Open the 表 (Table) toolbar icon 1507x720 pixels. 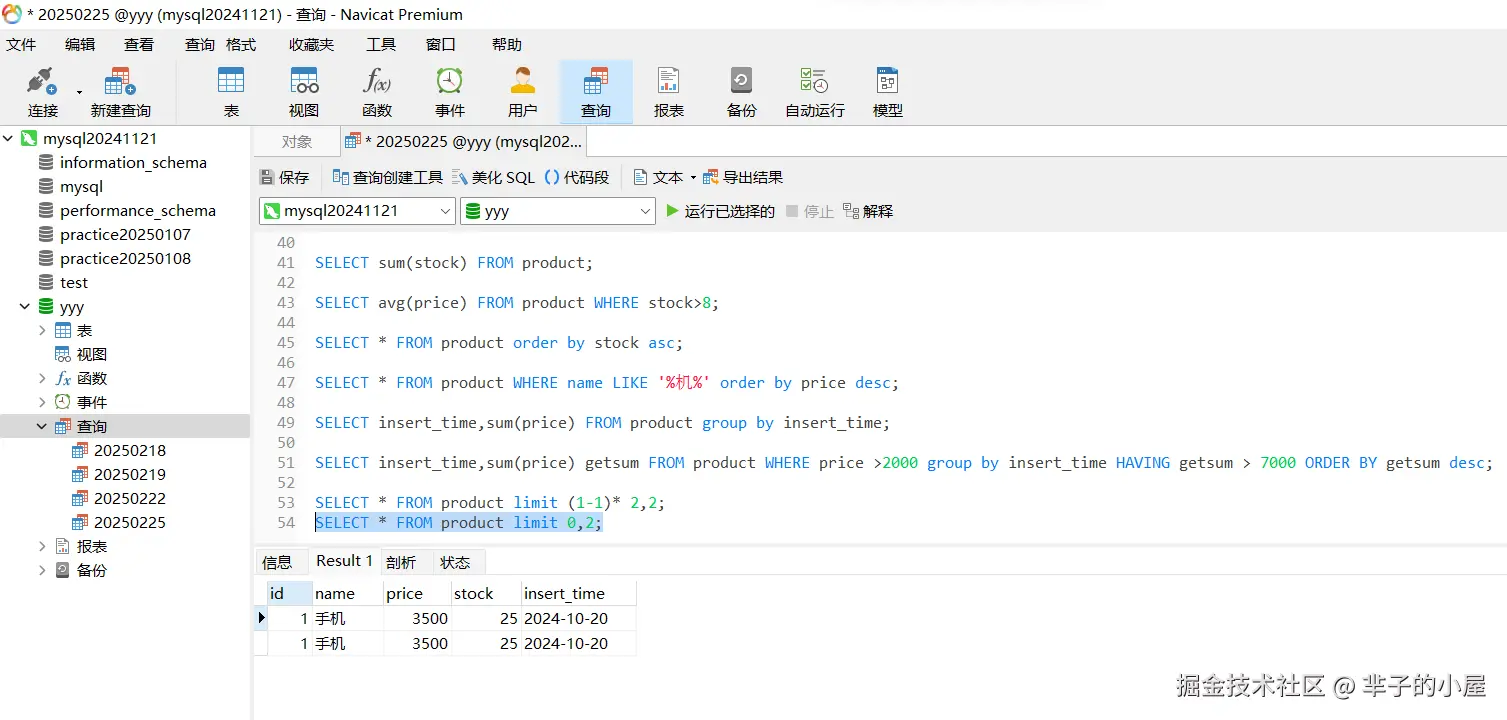[x=231, y=92]
